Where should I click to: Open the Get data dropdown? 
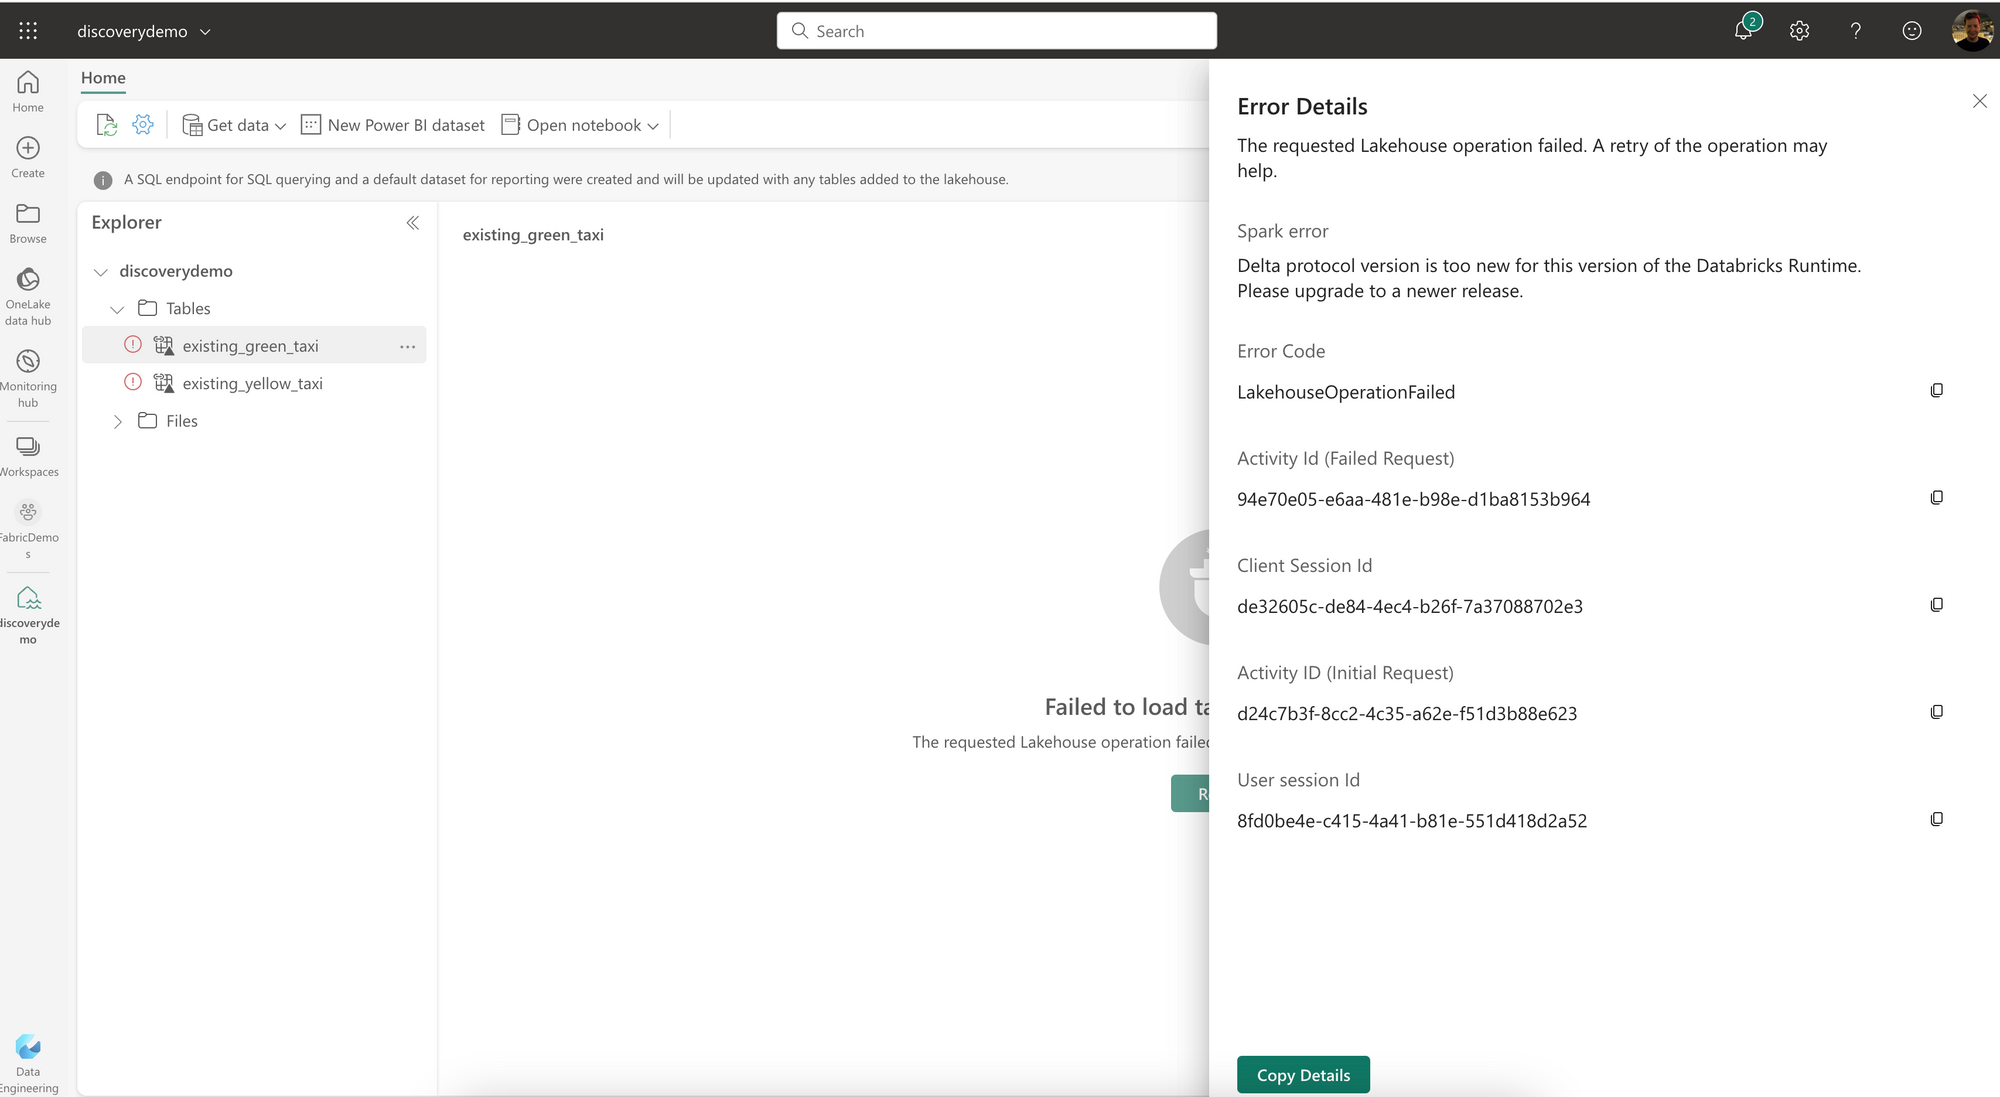point(235,125)
